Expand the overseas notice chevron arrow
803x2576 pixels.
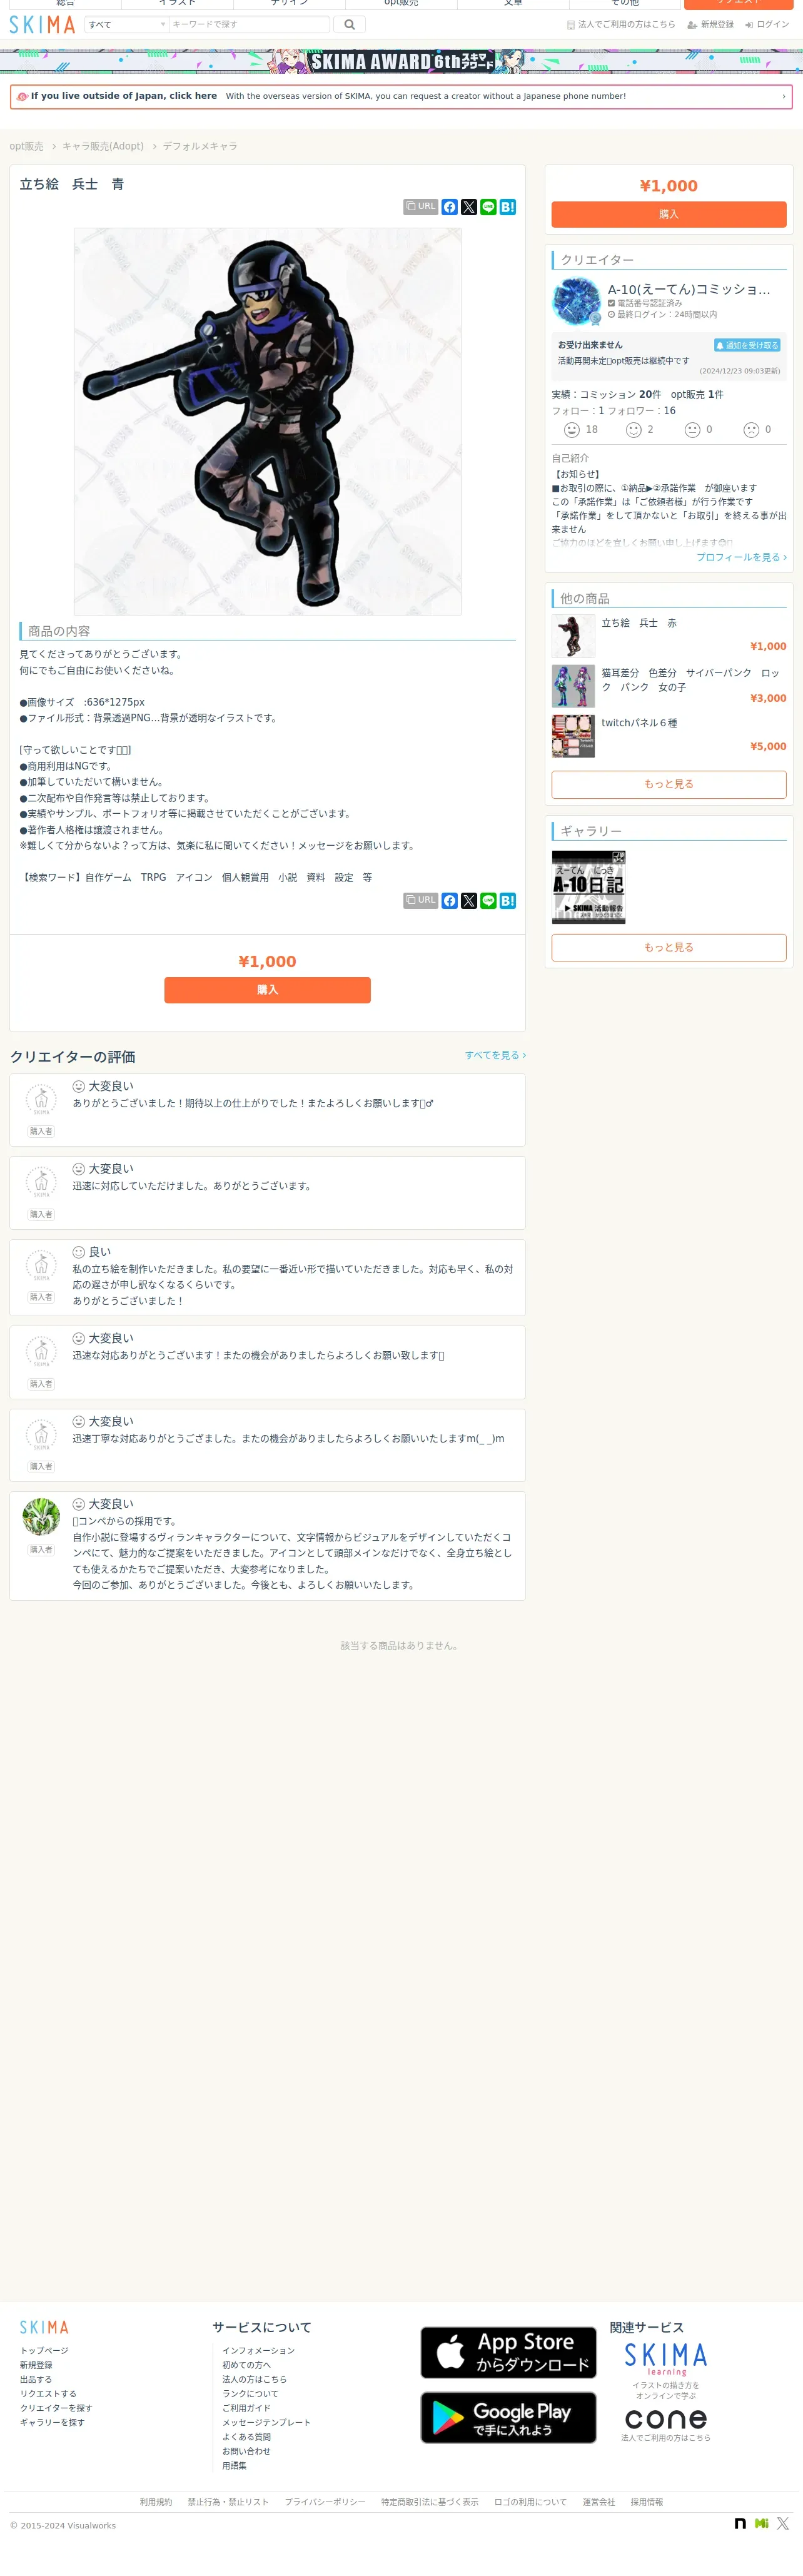click(783, 97)
